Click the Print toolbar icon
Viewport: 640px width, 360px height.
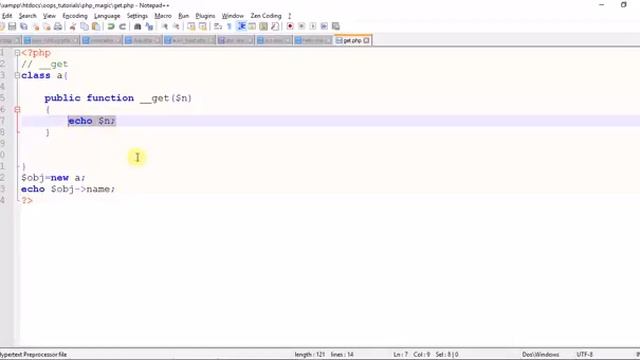click(58, 27)
